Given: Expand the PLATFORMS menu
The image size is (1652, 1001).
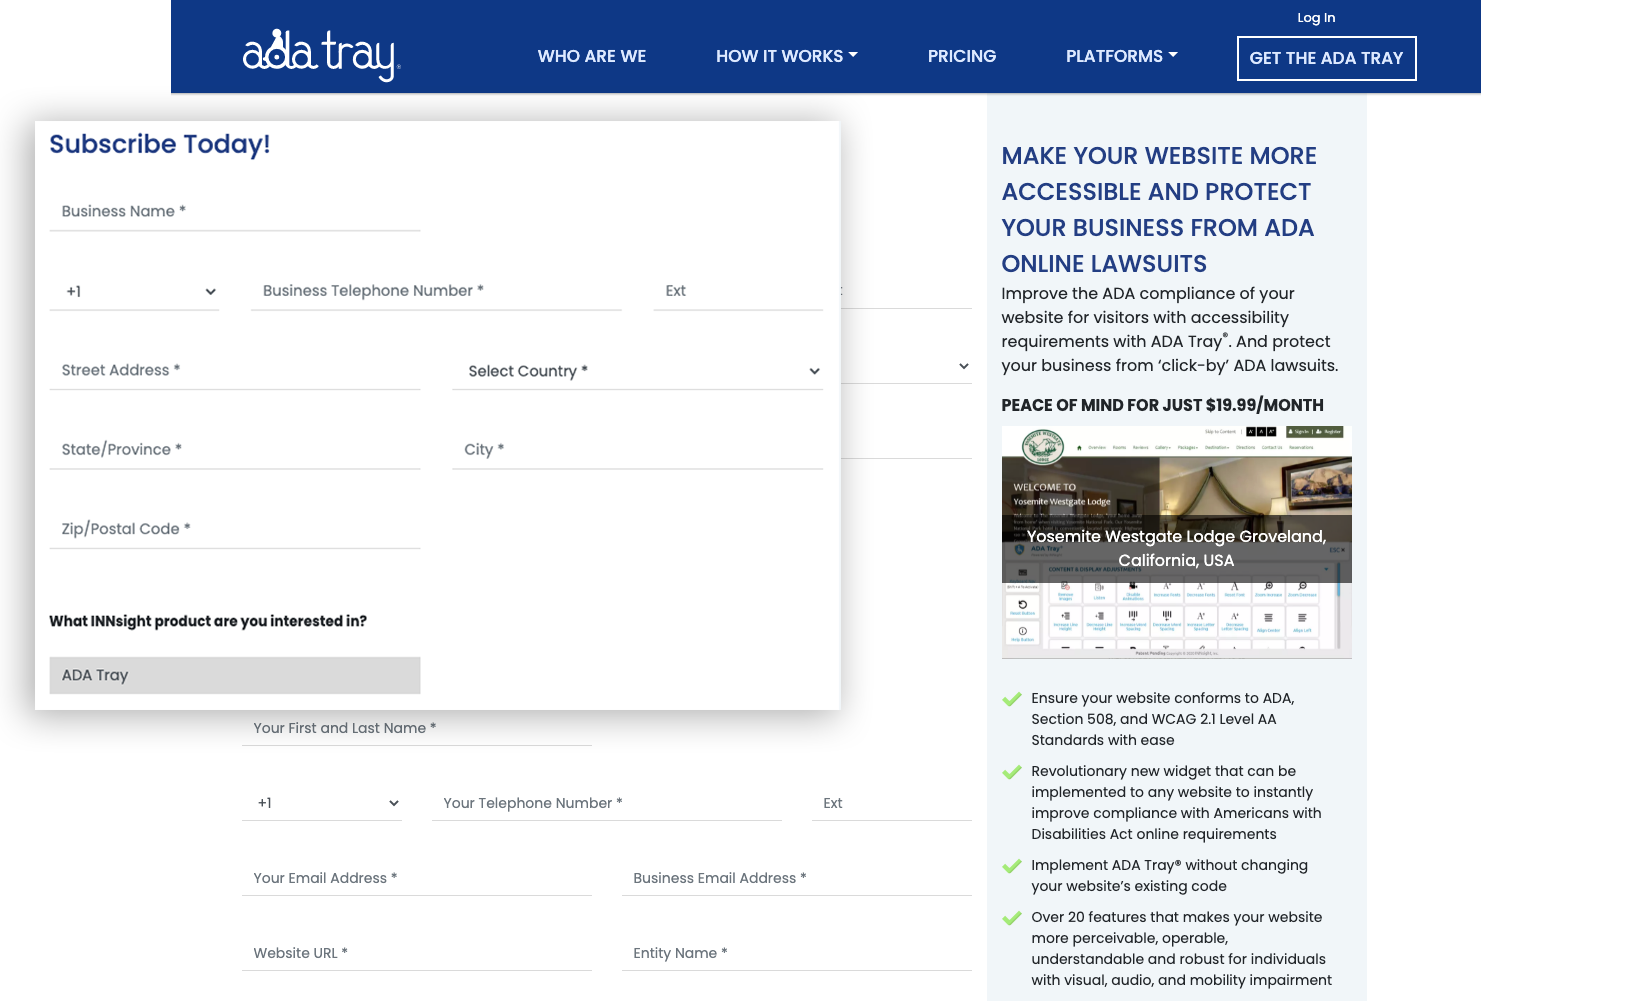Looking at the screenshot, I should [1122, 56].
